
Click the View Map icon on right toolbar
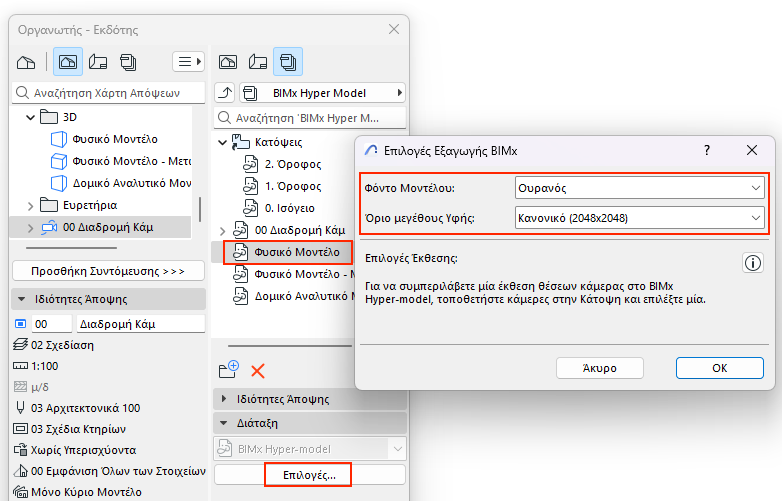[228, 62]
